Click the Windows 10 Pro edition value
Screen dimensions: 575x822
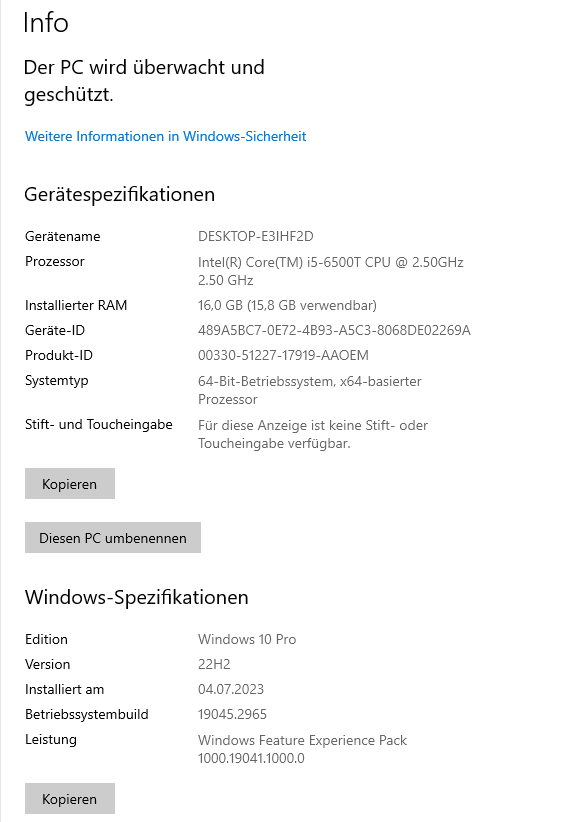click(247, 639)
